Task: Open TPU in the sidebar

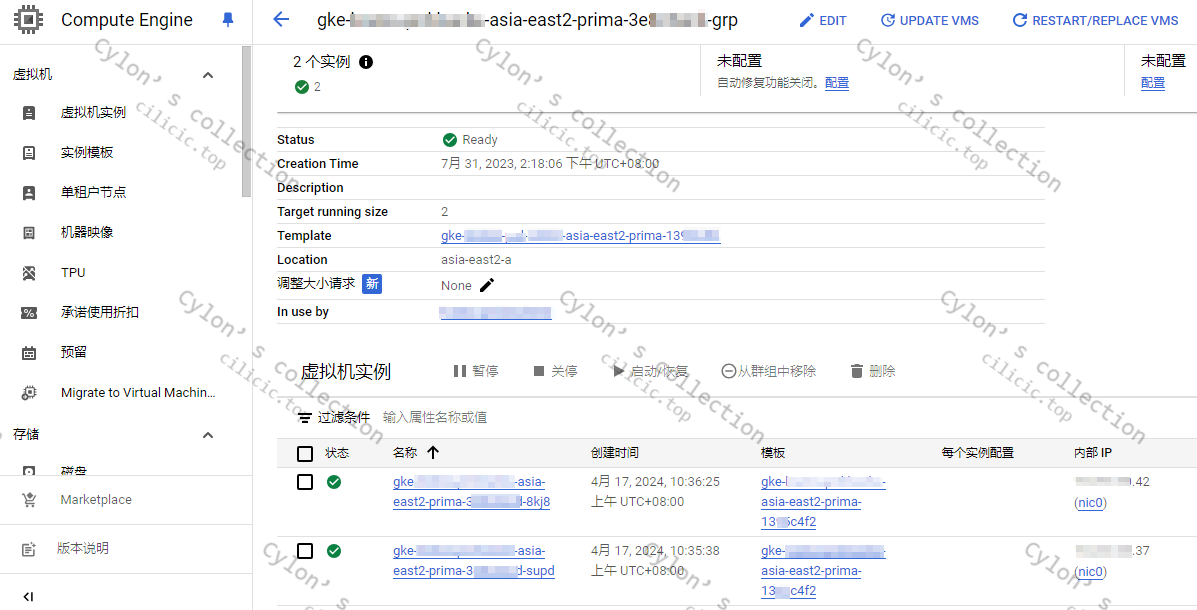Action: point(73,273)
